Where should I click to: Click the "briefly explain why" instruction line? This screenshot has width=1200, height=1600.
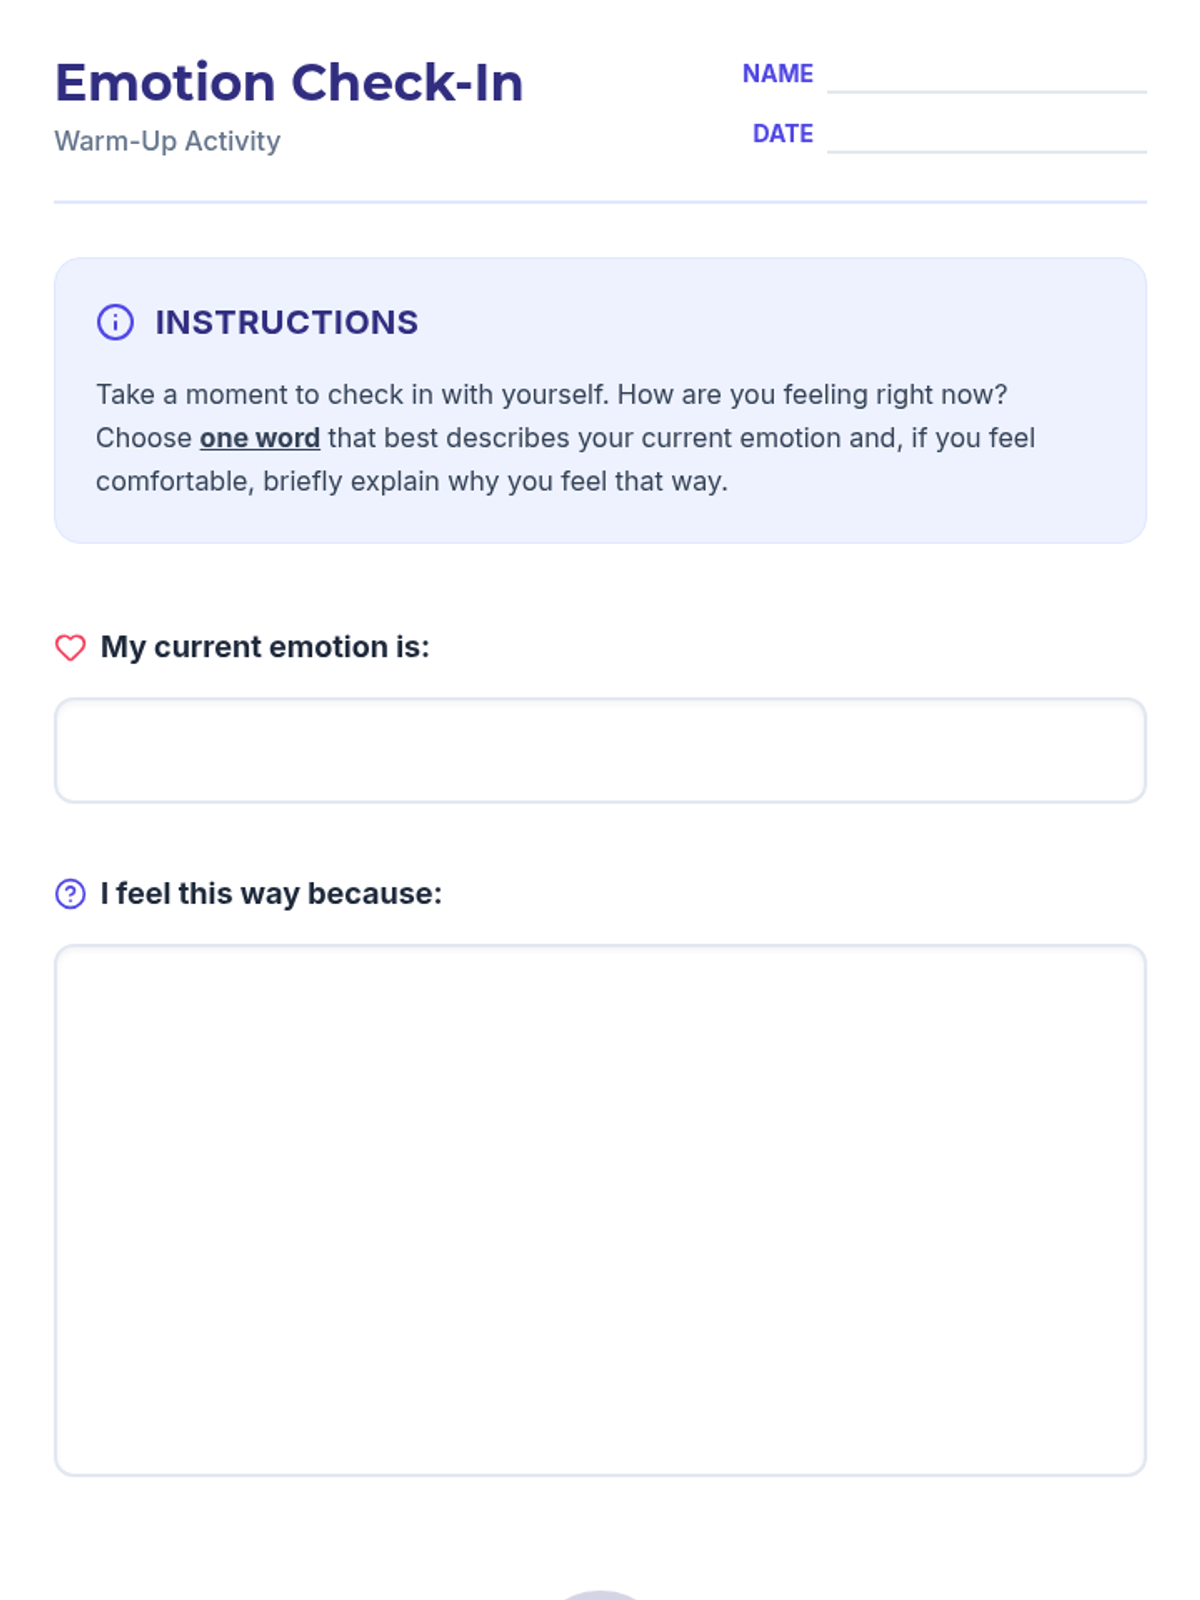(x=412, y=481)
